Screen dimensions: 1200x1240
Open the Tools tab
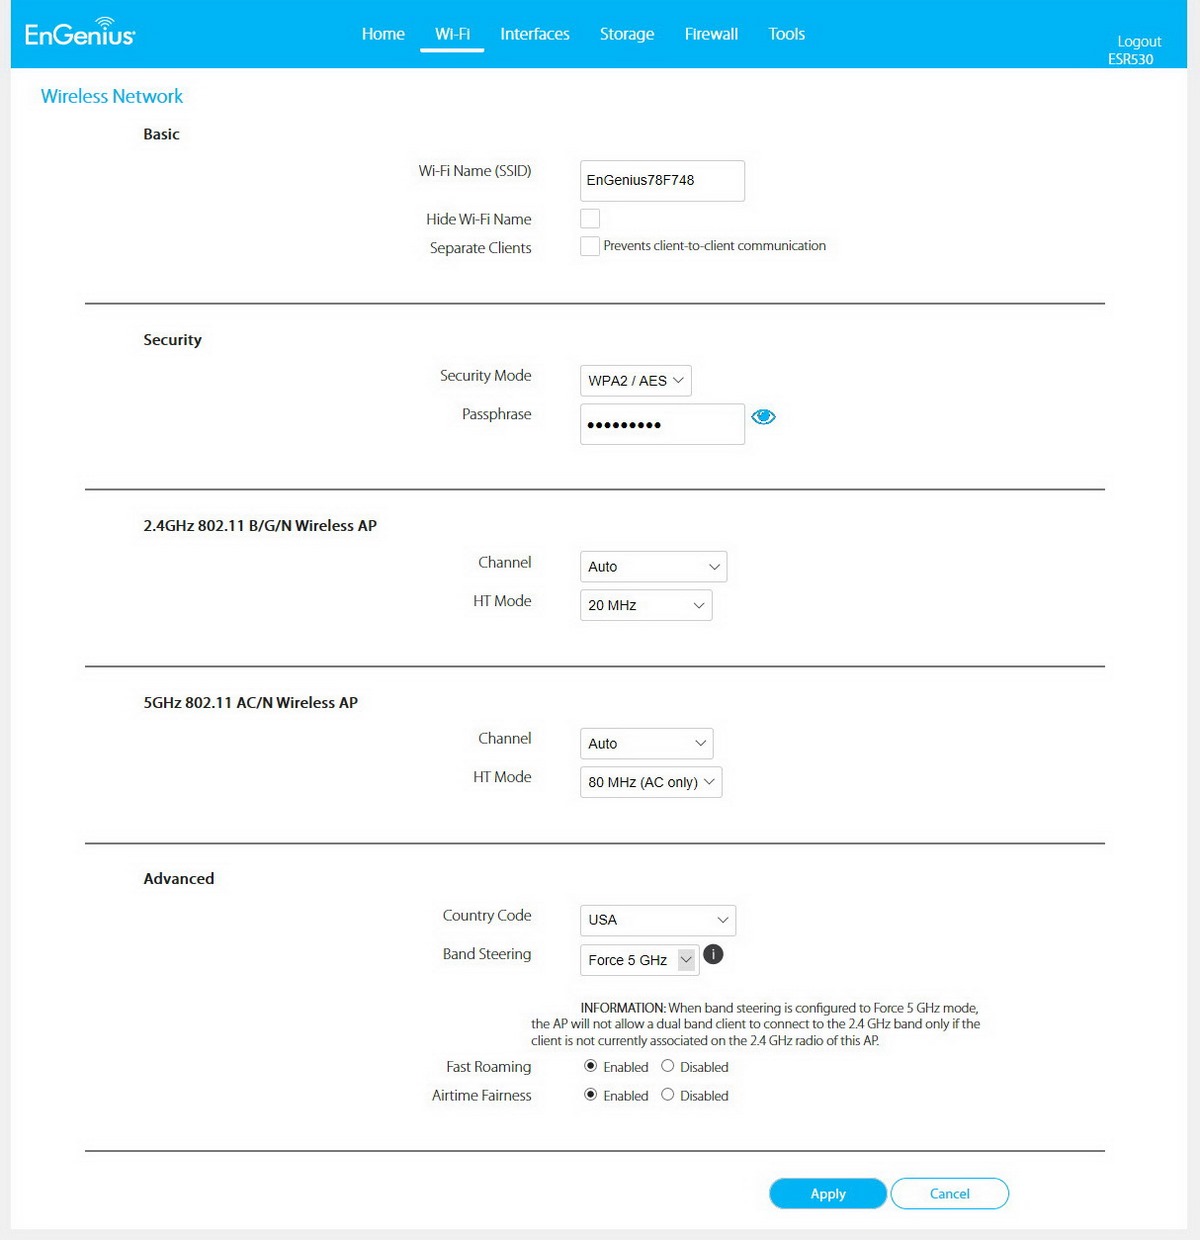pyautogui.click(x=787, y=34)
